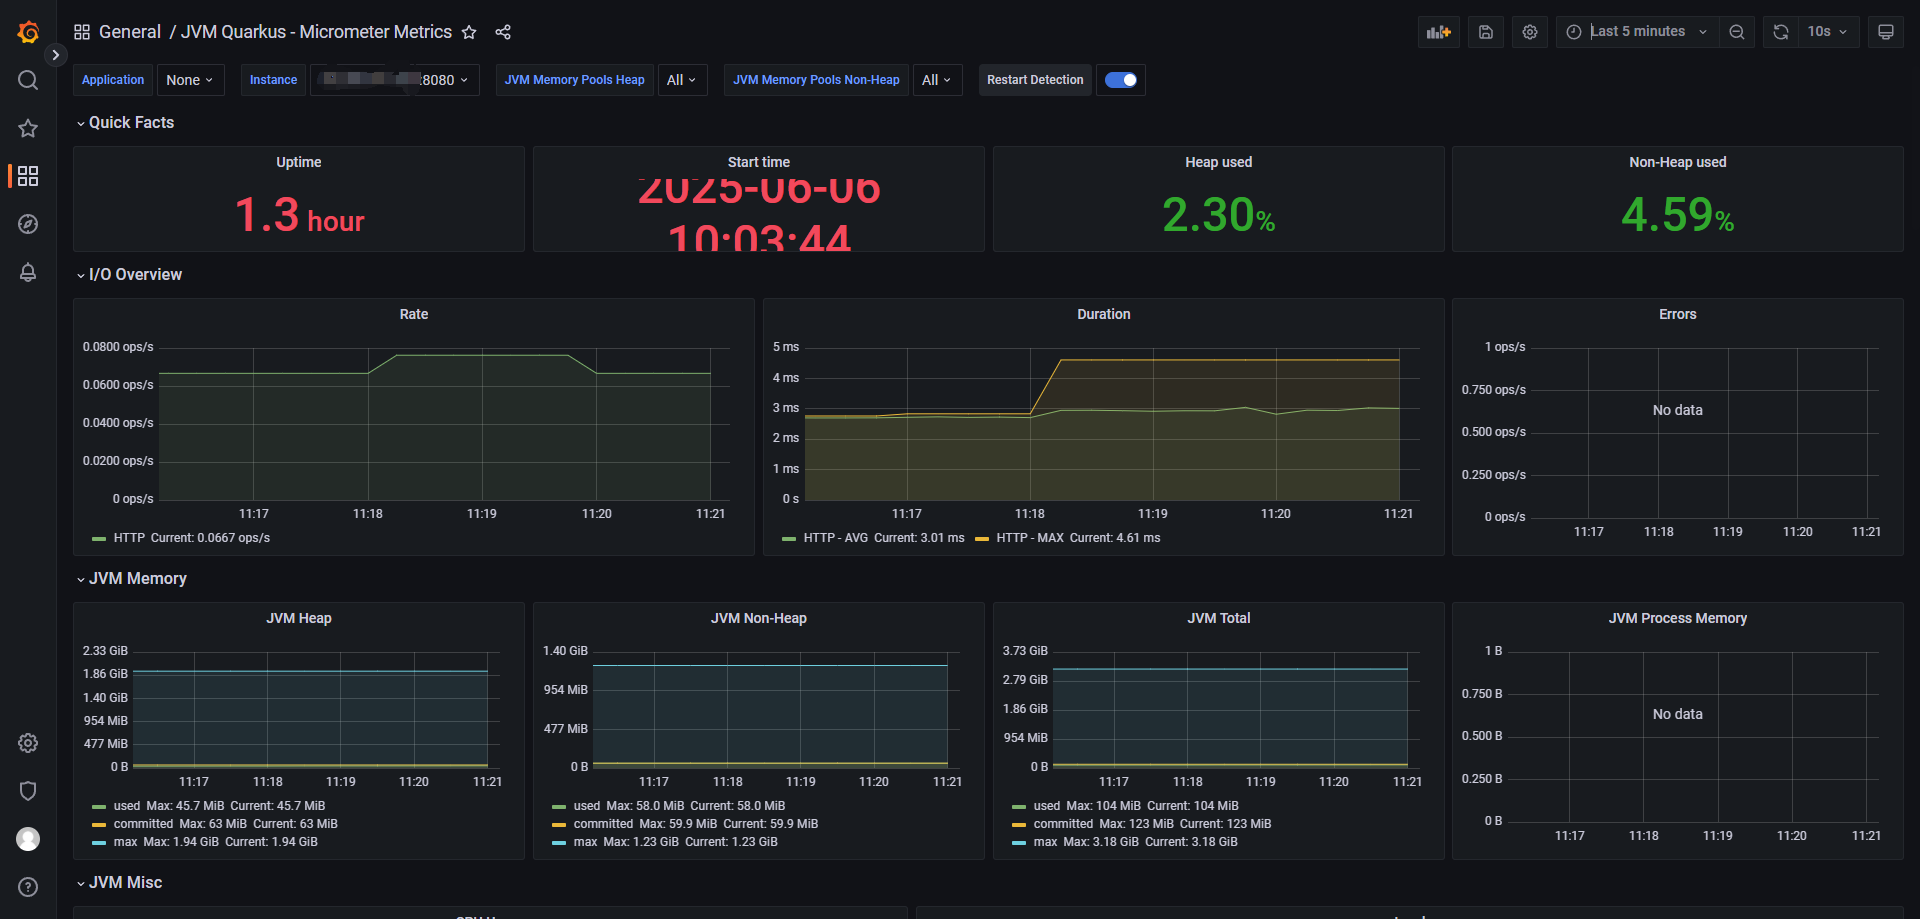Expand the sidebar with arrow toggle
Viewport: 1920px width, 919px height.
(x=56, y=55)
